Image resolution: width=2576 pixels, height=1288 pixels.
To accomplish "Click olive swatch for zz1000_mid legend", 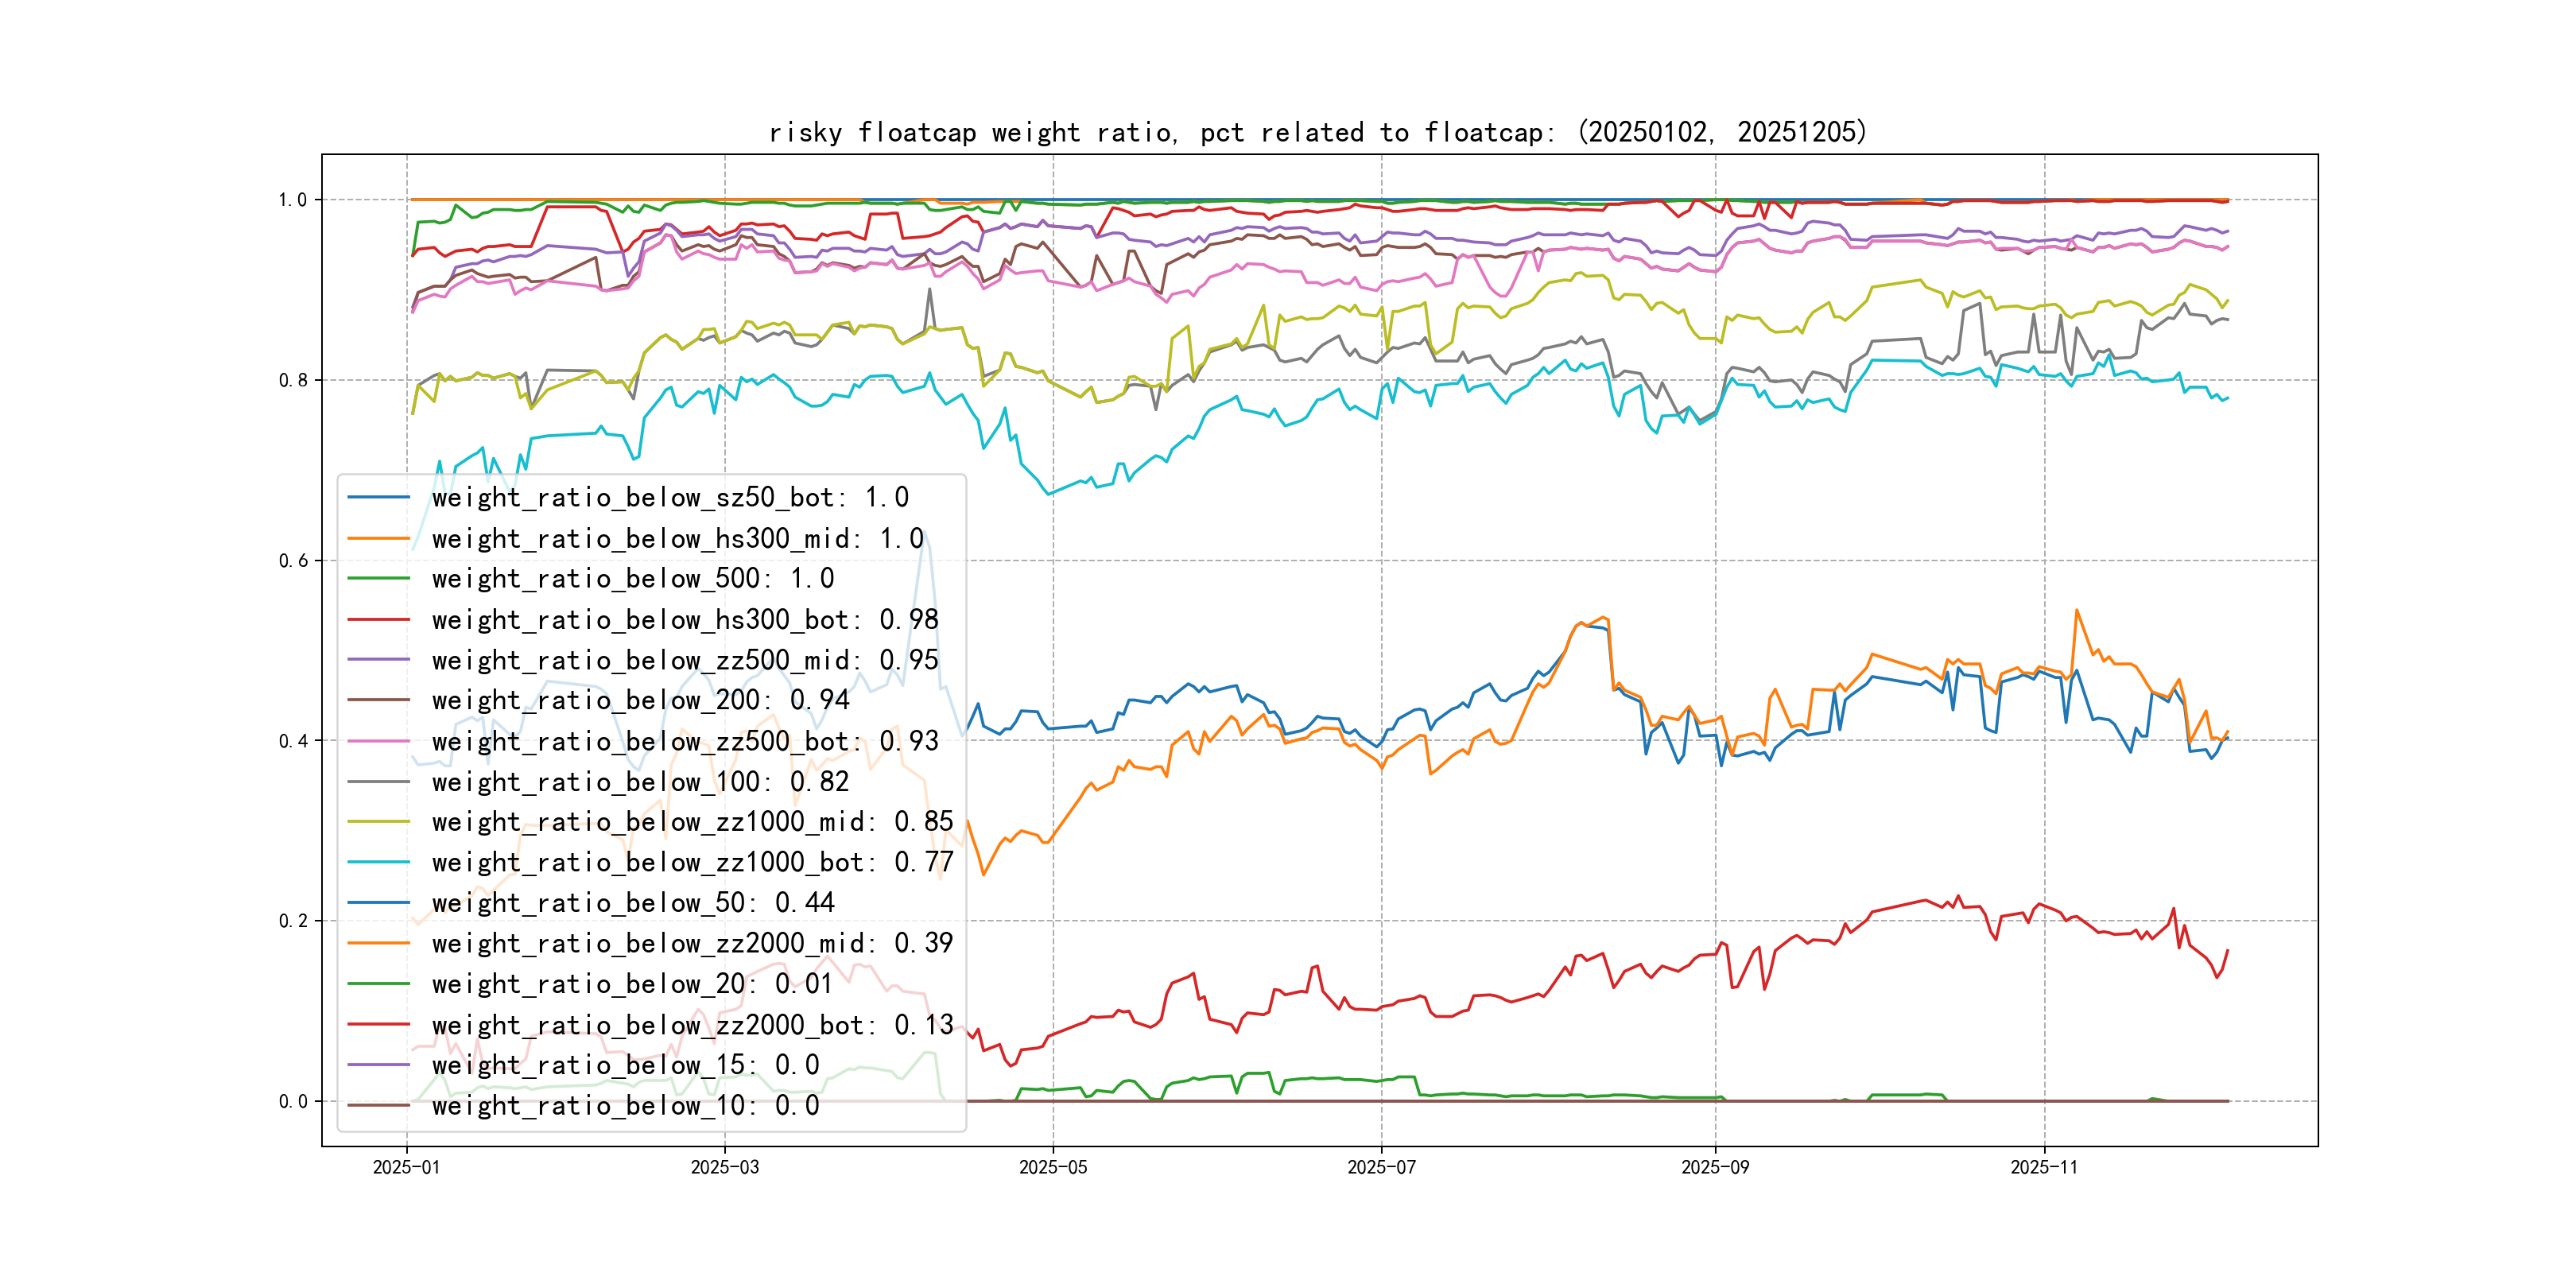I will coord(378,822).
